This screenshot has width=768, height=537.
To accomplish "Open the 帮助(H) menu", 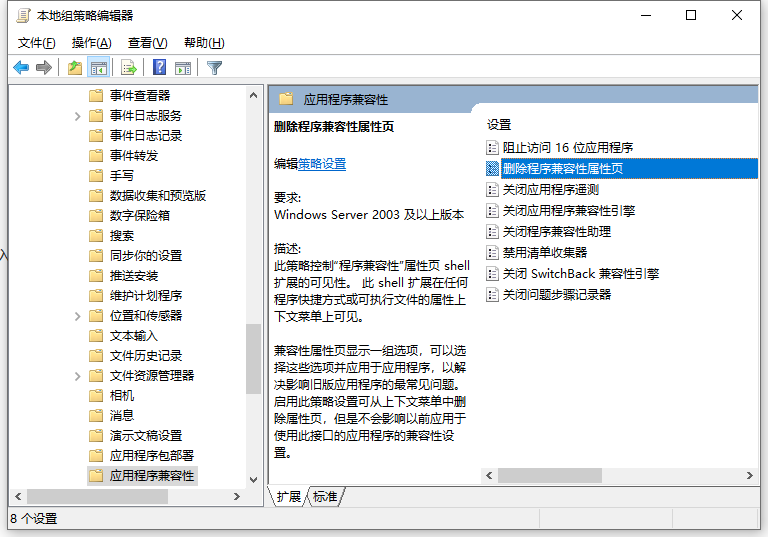I will 204,43.
